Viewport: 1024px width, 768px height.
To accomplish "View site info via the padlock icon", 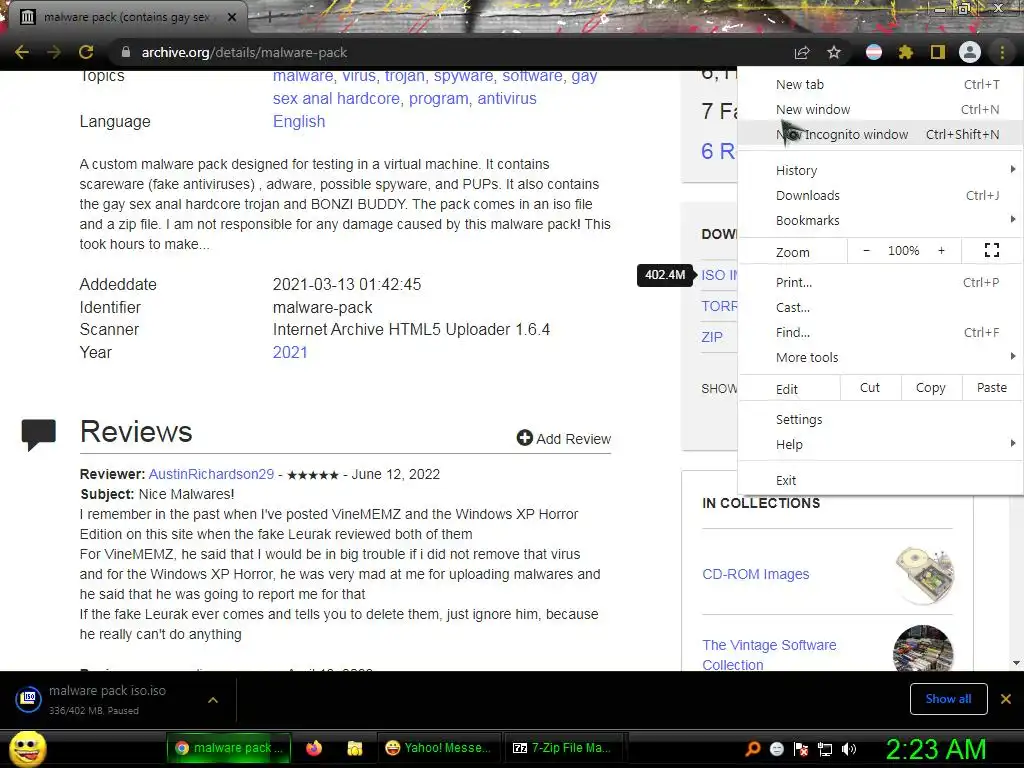I will pyautogui.click(x=126, y=52).
